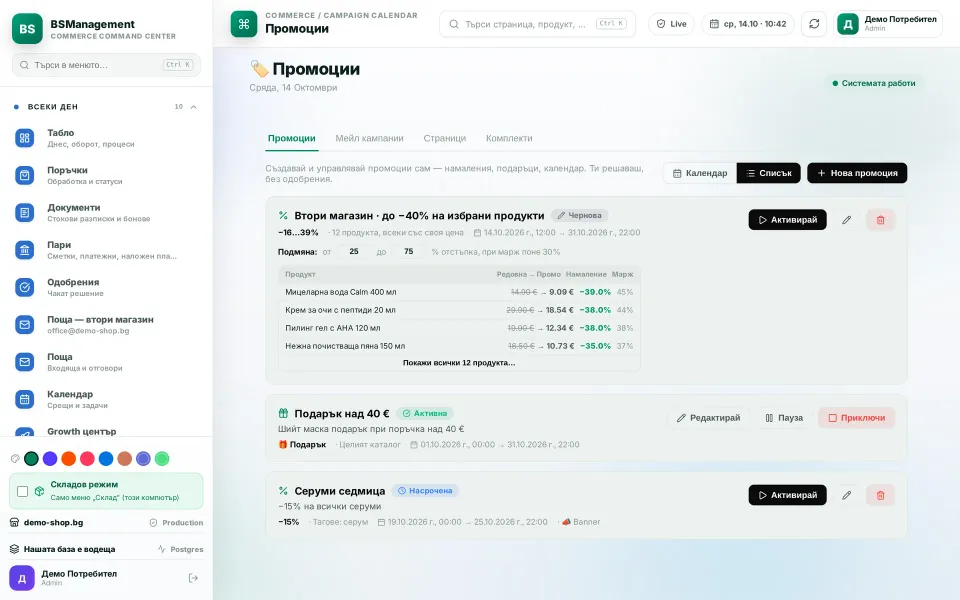Viewport: 960px width, 600px height.
Task: Open the Мейл кампании tab
Action: pyautogui.click(x=369, y=138)
